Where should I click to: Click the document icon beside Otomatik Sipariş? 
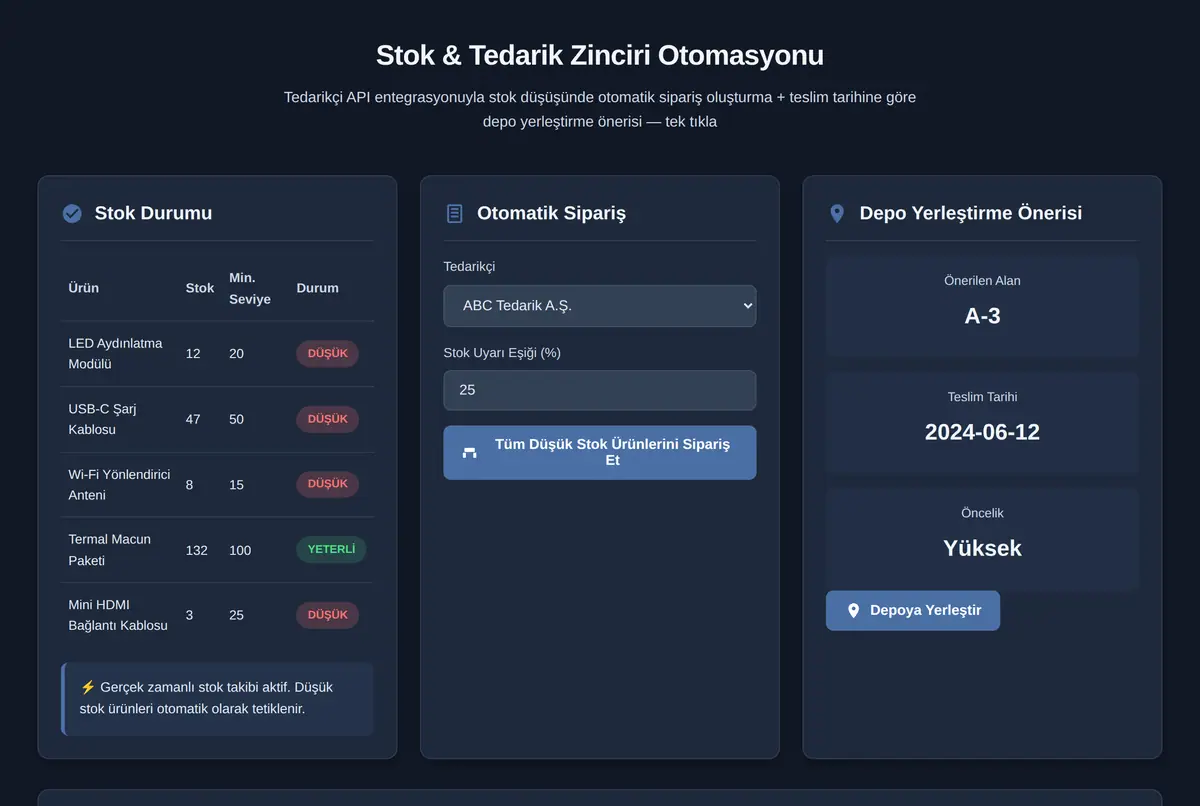tap(455, 213)
